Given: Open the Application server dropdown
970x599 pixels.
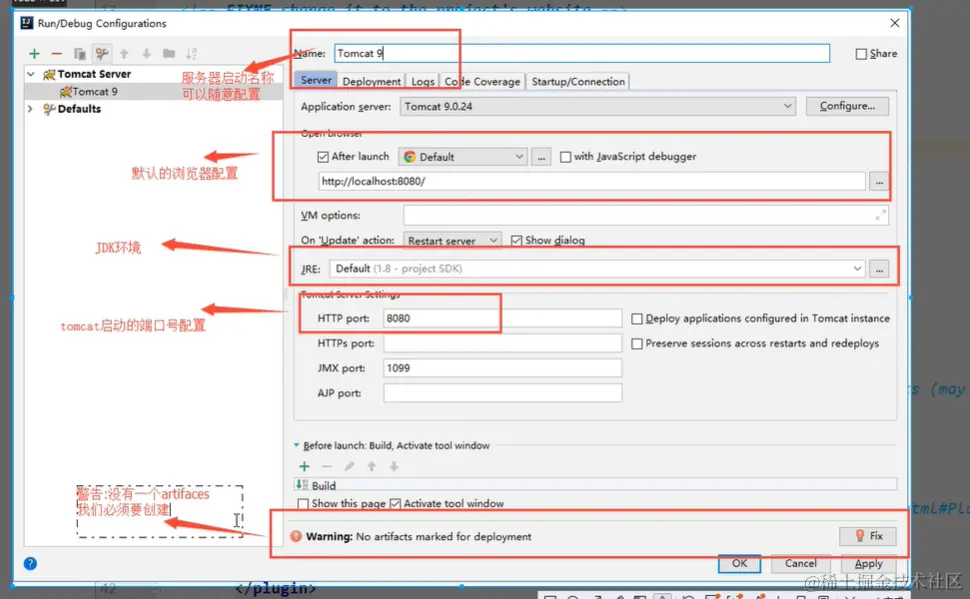Looking at the screenshot, I should coord(598,106).
